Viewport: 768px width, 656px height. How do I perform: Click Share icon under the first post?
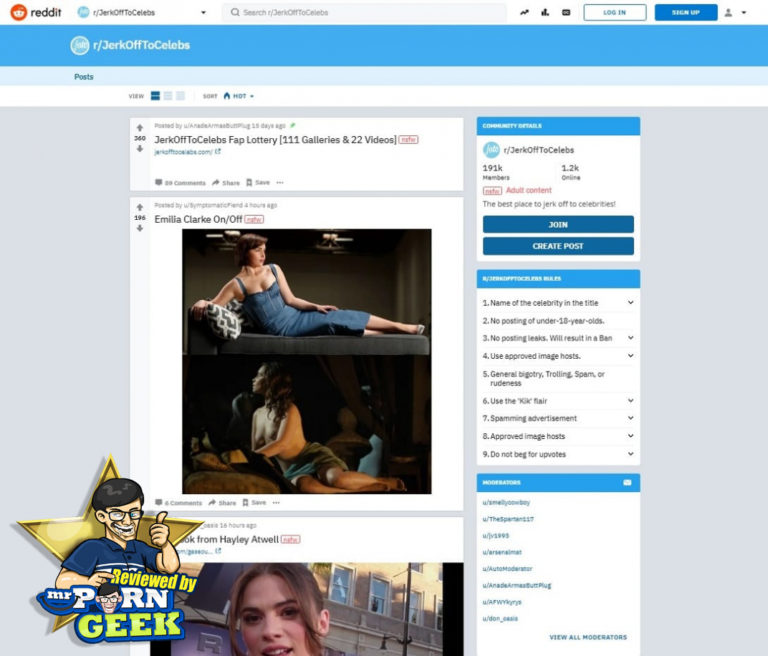pos(225,183)
